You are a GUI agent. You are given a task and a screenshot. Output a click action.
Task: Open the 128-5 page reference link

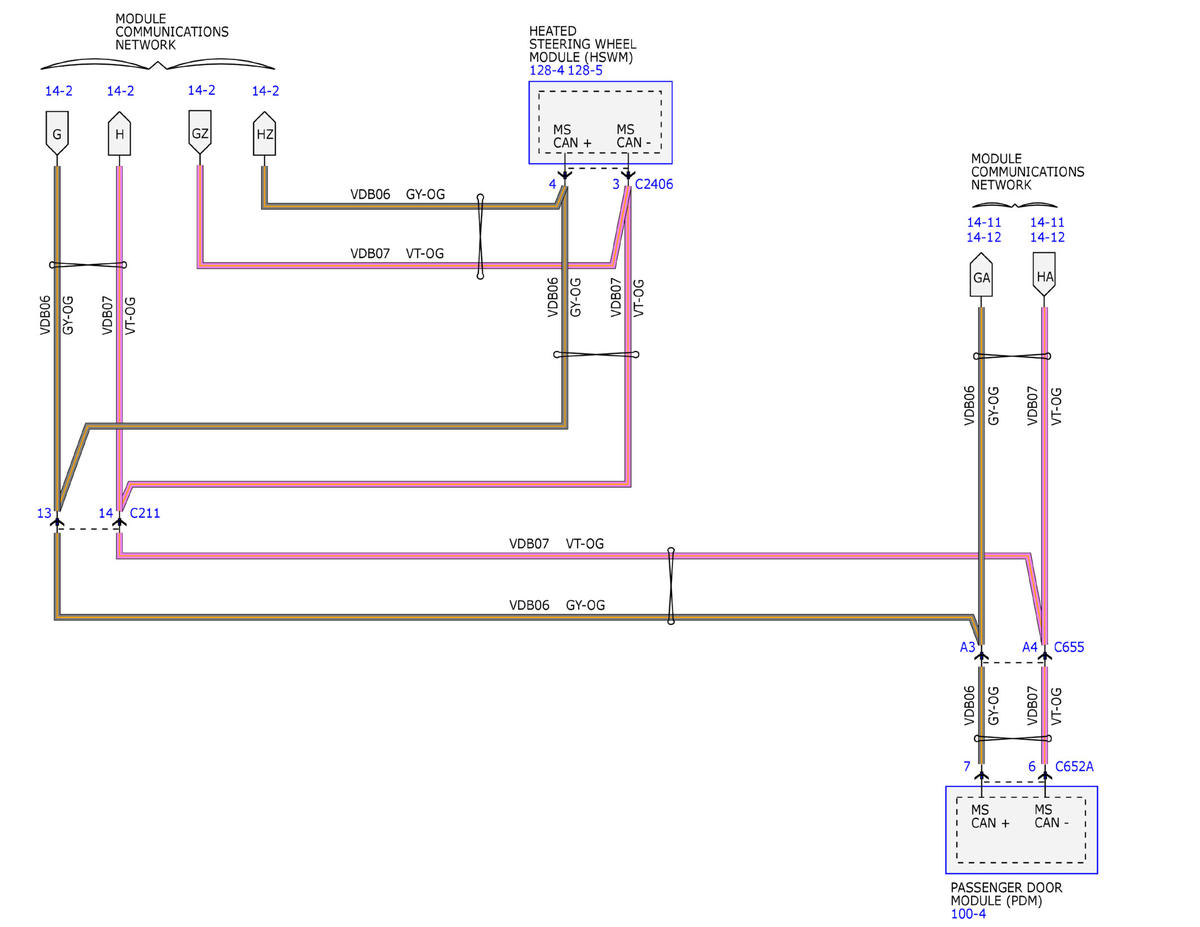point(584,71)
